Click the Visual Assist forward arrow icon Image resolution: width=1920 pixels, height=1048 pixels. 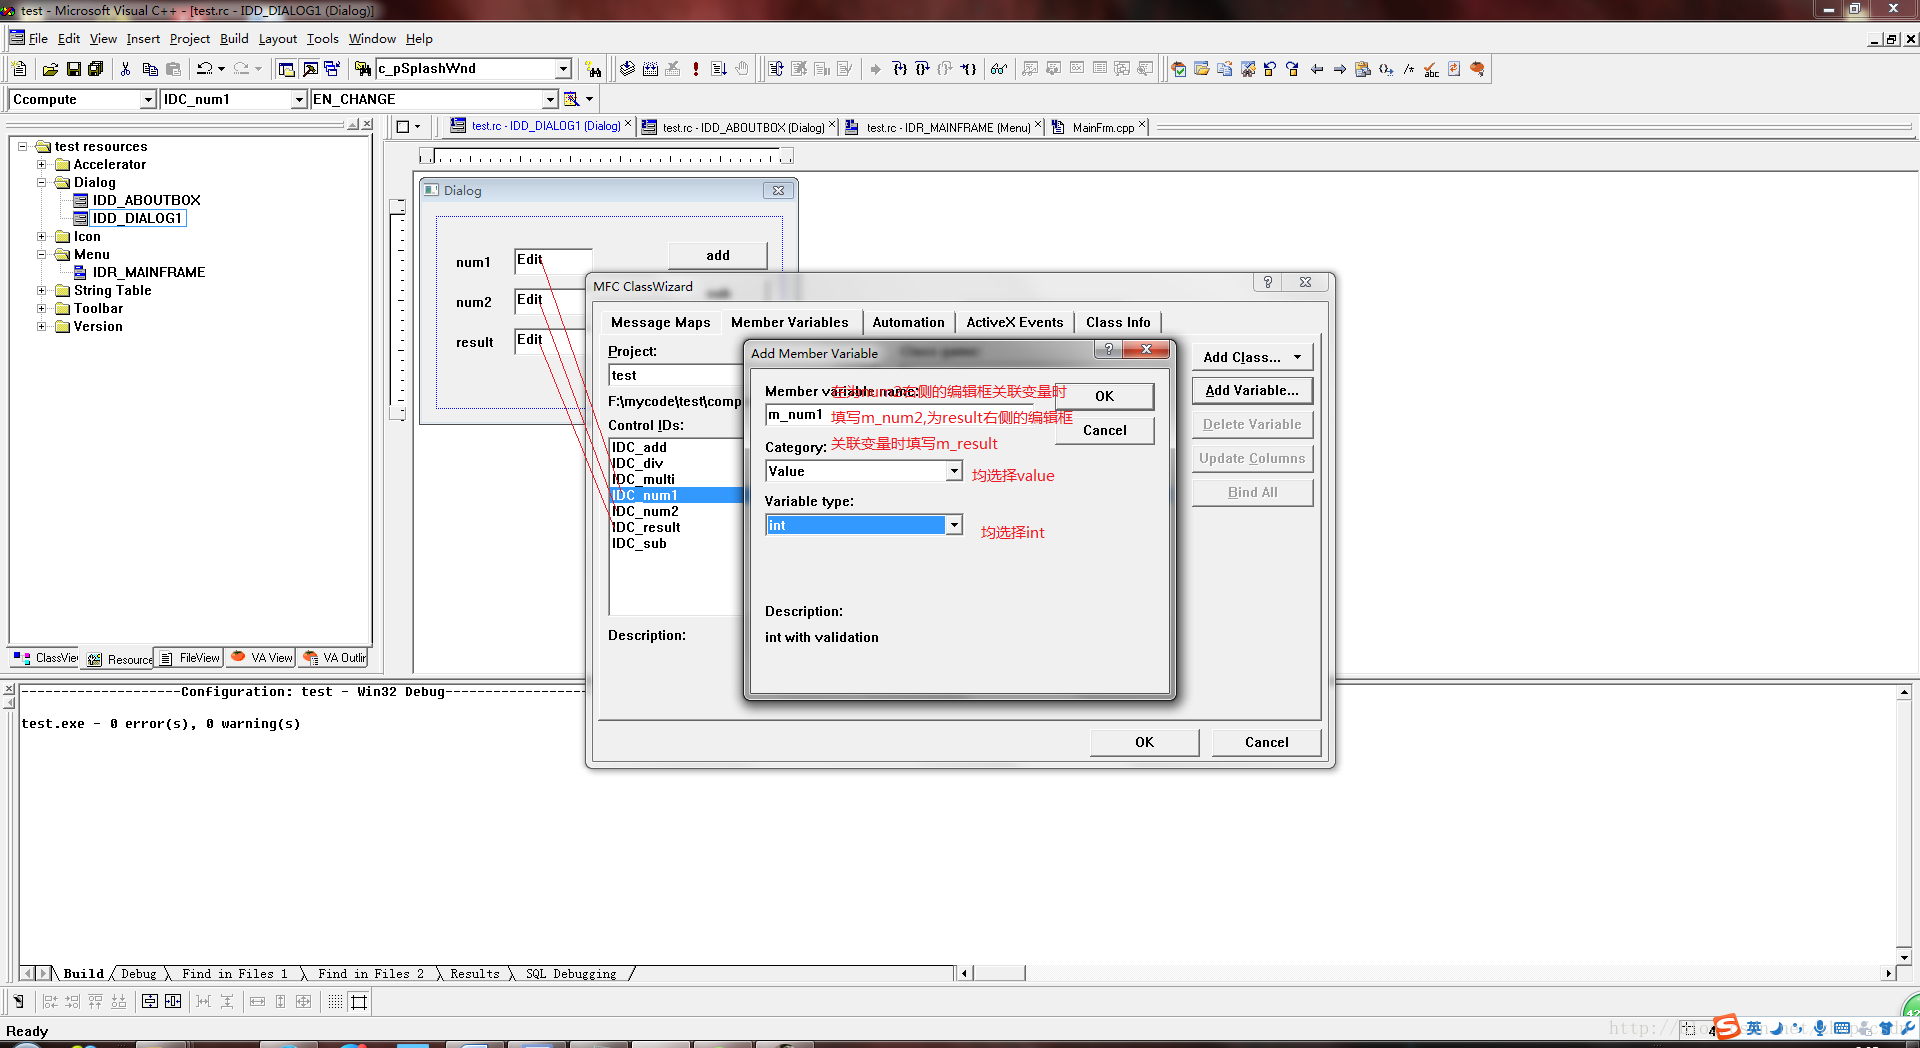pyautogui.click(x=1340, y=69)
